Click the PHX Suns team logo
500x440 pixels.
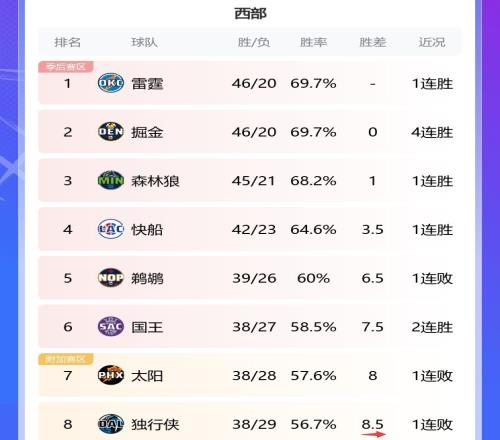point(111,375)
